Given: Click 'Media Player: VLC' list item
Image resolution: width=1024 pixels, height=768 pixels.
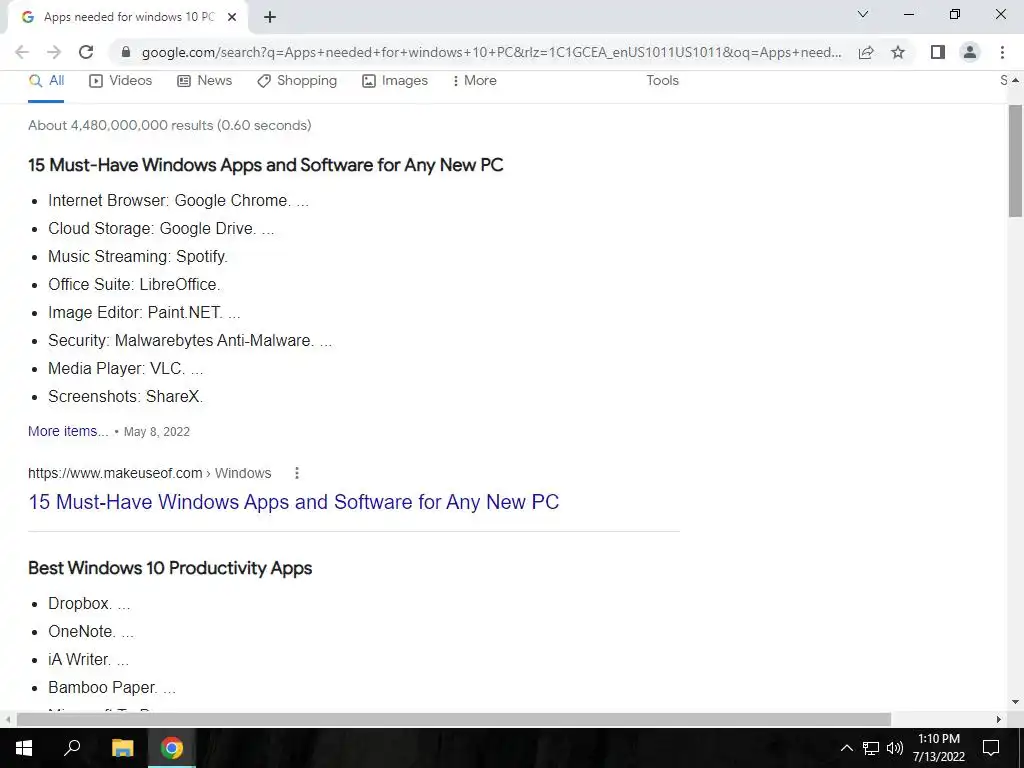Looking at the screenshot, I should click(125, 369).
